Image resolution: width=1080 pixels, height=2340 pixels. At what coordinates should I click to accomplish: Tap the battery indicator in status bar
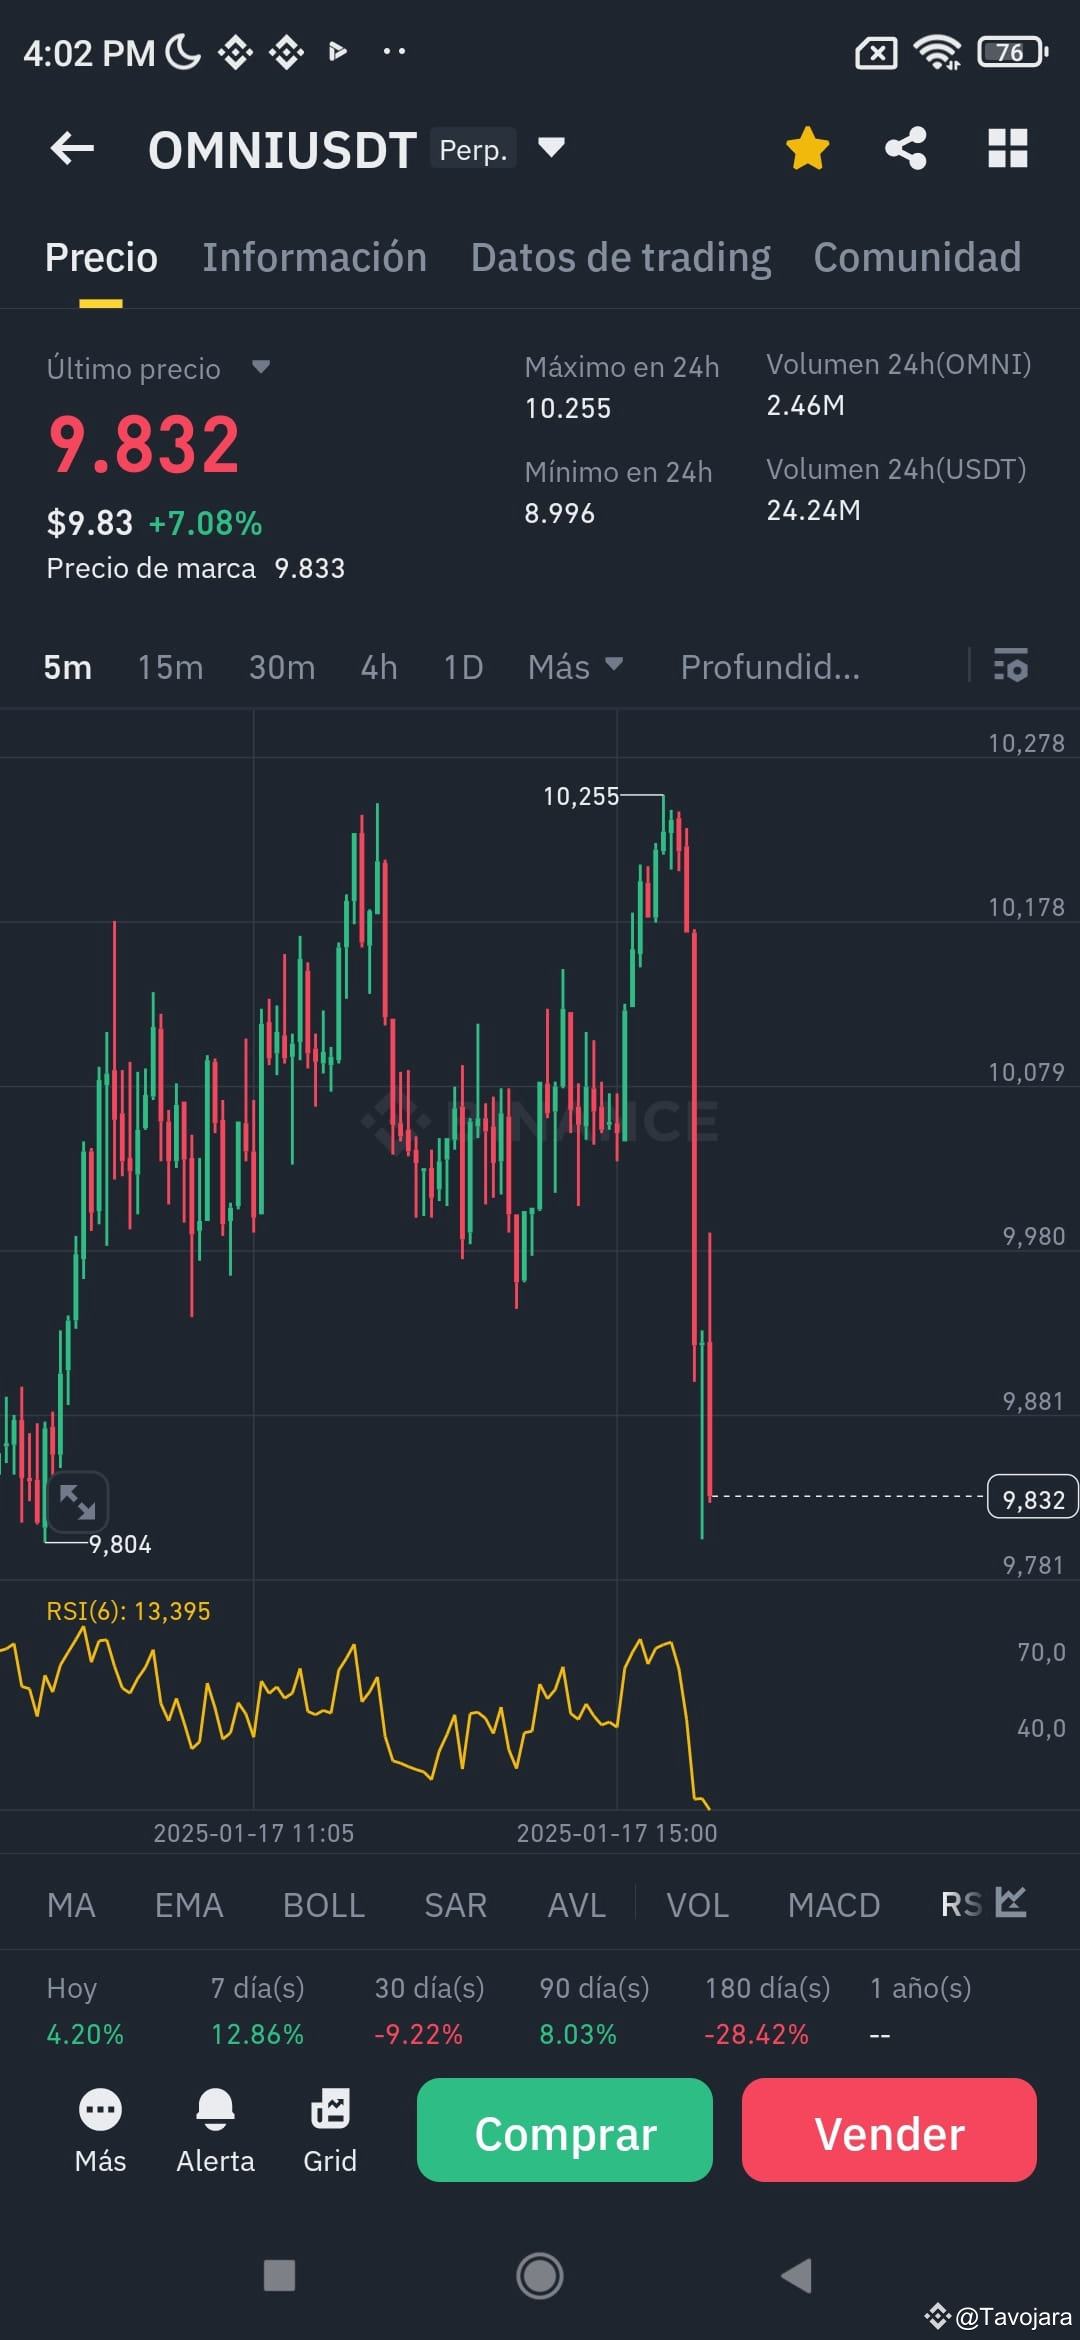pos(1012,52)
